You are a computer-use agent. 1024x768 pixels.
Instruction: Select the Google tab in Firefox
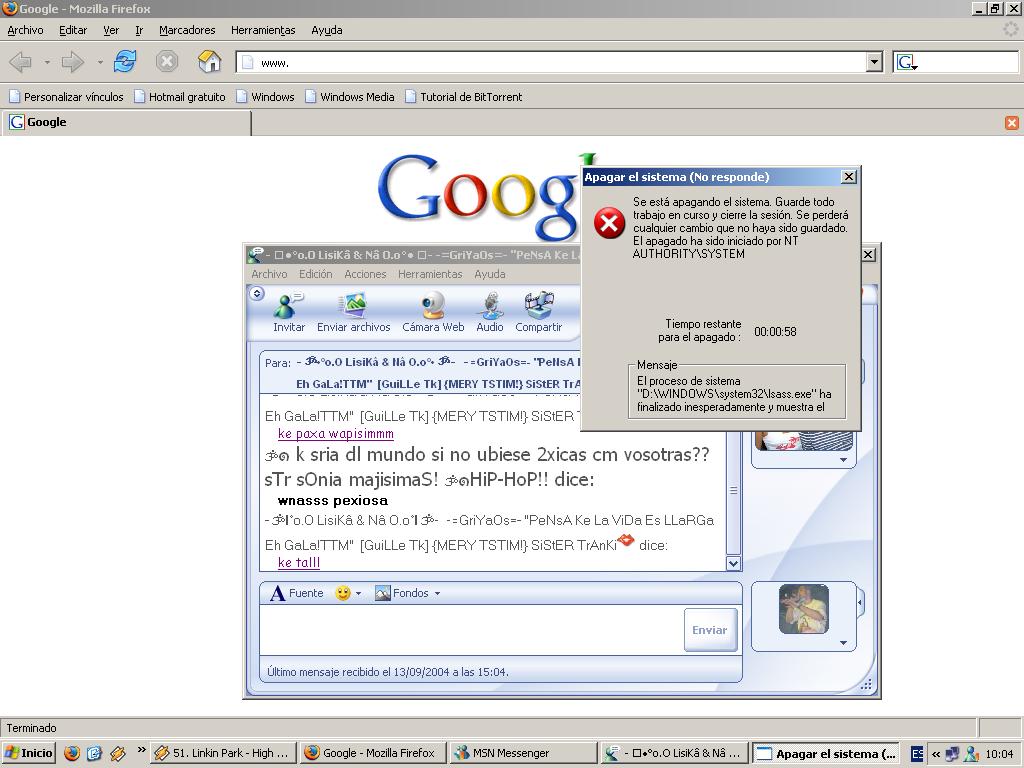pyautogui.click(x=127, y=123)
